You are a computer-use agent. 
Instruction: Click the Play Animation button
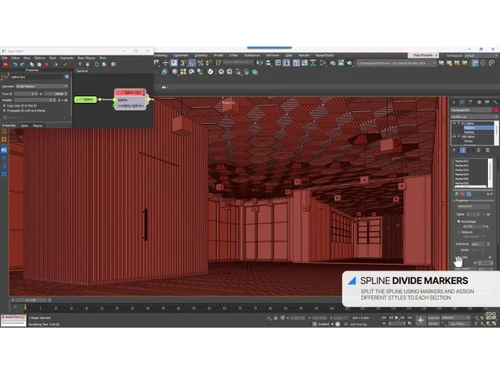[x=396, y=318]
